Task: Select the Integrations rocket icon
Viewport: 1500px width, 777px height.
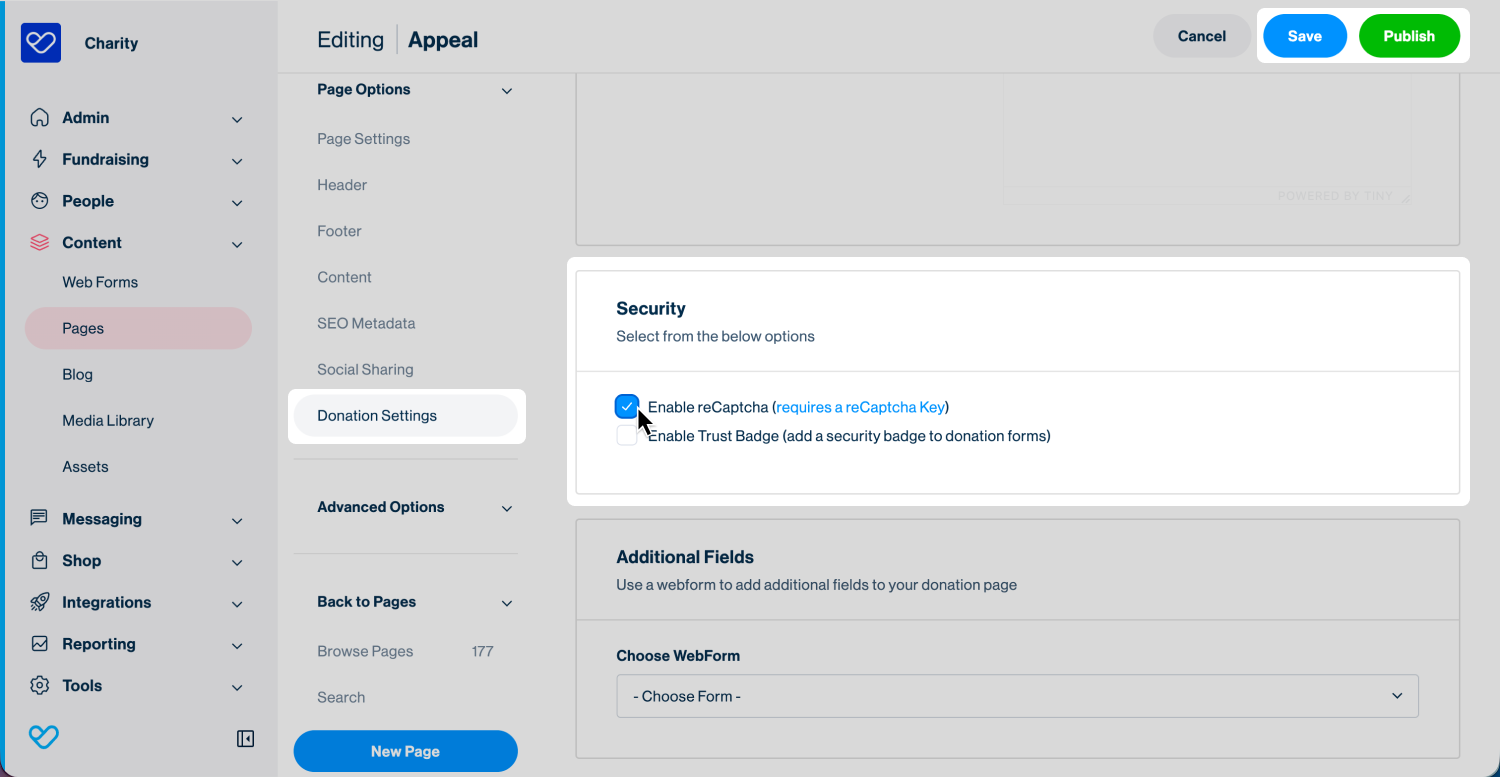Action: [x=37, y=602]
